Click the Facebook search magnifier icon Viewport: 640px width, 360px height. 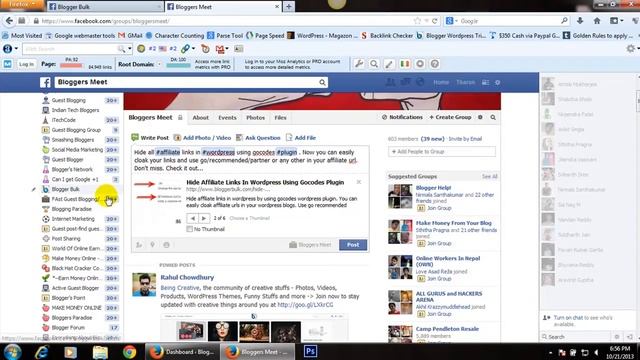[x=322, y=82]
